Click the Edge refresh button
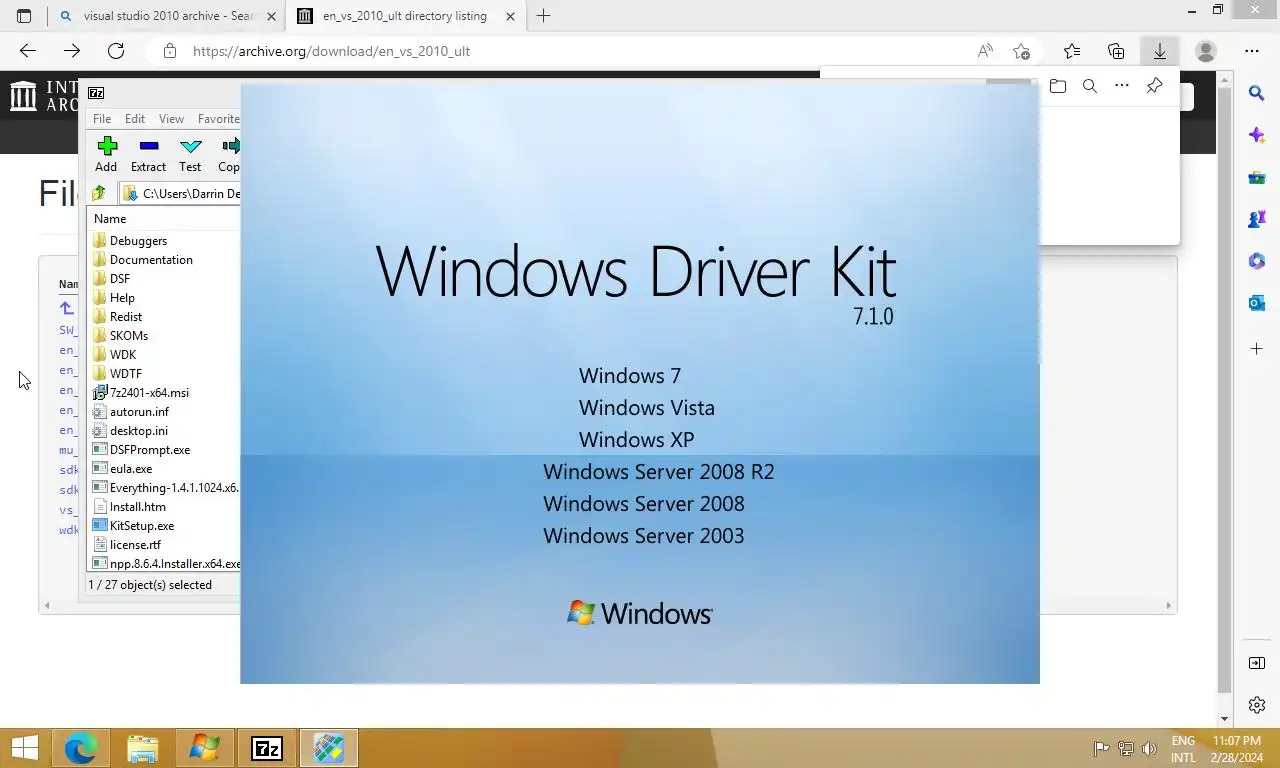Image resolution: width=1280 pixels, height=768 pixels. point(116,51)
